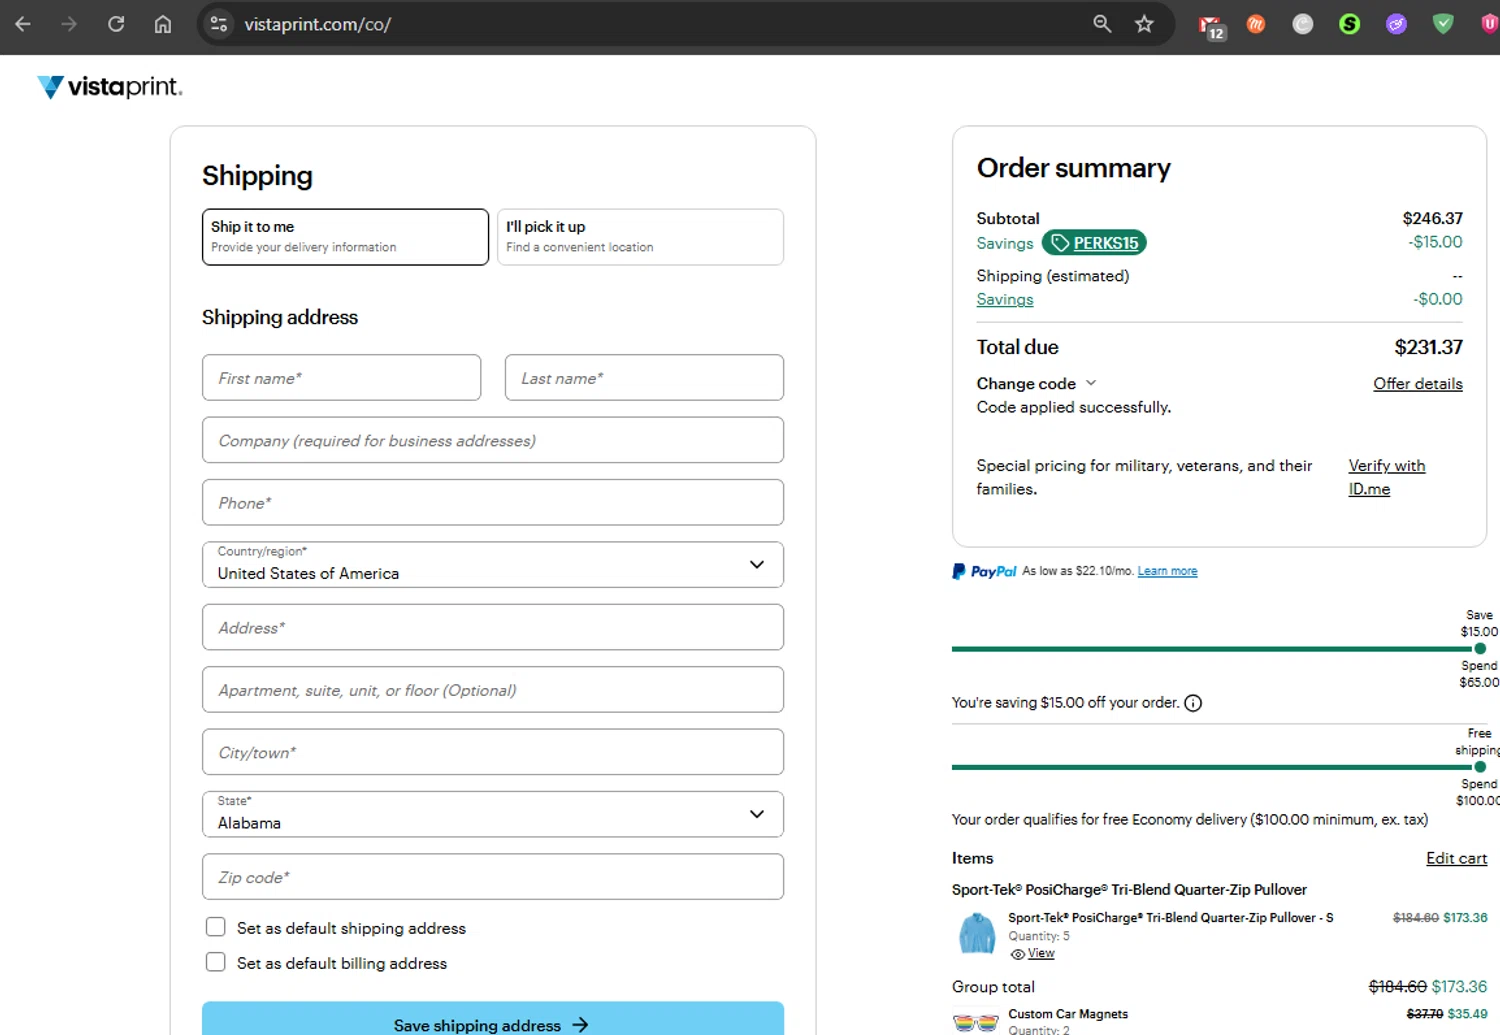The width and height of the screenshot is (1500, 1035).
Task: Check Set as default shipping address
Action: coord(215,927)
